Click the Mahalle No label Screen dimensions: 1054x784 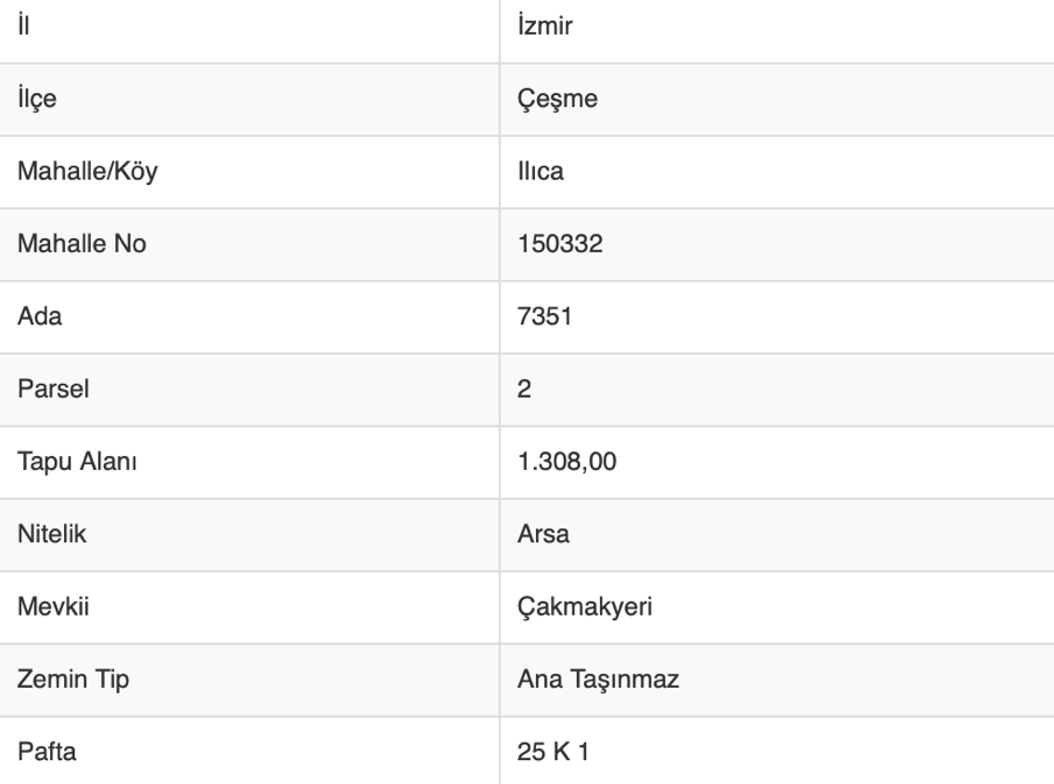coord(81,244)
